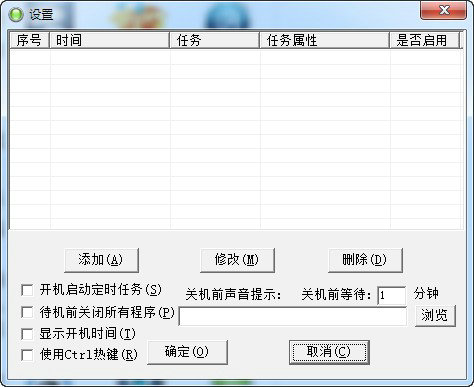Viewport: 474px width, 387px height.
Task: Click the 关机前声音提示 file path field
Action: coord(293,316)
